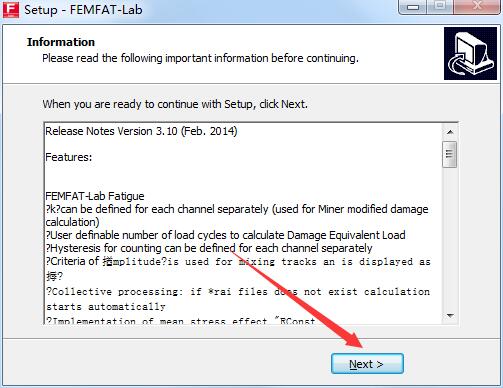Image resolution: width=503 pixels, height=388 pixels.
Task: Click the 'Setup - FEMFAT-Lab' window title
Action: (x=83, y=9)
